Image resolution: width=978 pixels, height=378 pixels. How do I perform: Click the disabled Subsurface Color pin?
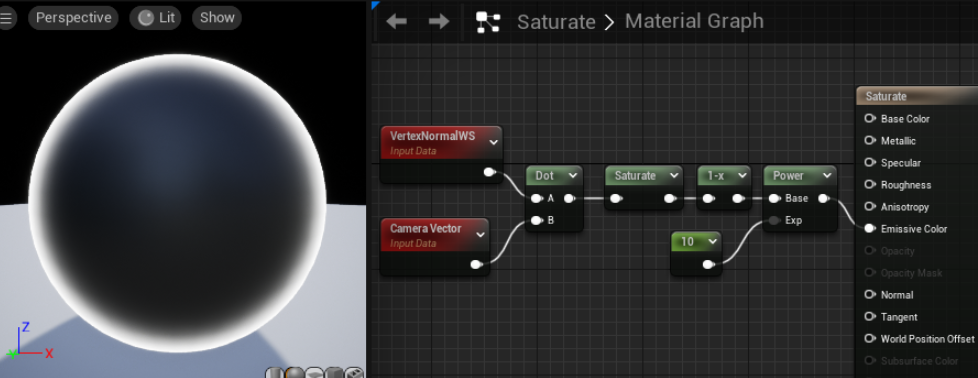pos(869,361)
